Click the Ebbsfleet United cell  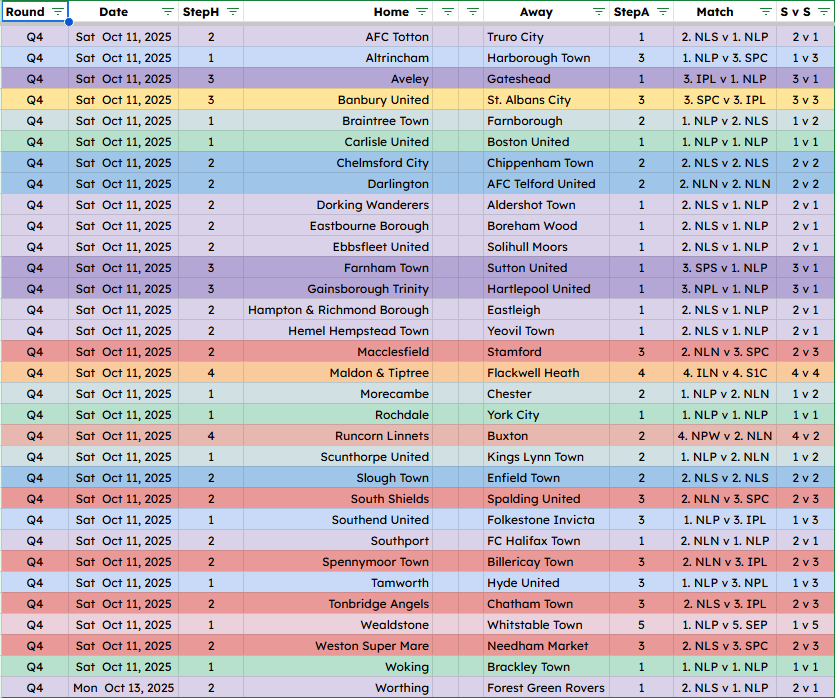point(338,247)
